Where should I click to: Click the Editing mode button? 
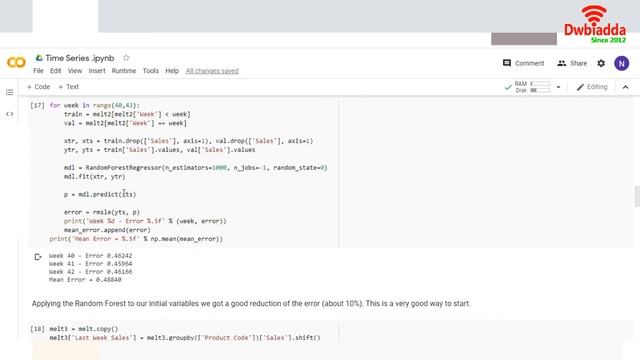[x=592, y=87]
